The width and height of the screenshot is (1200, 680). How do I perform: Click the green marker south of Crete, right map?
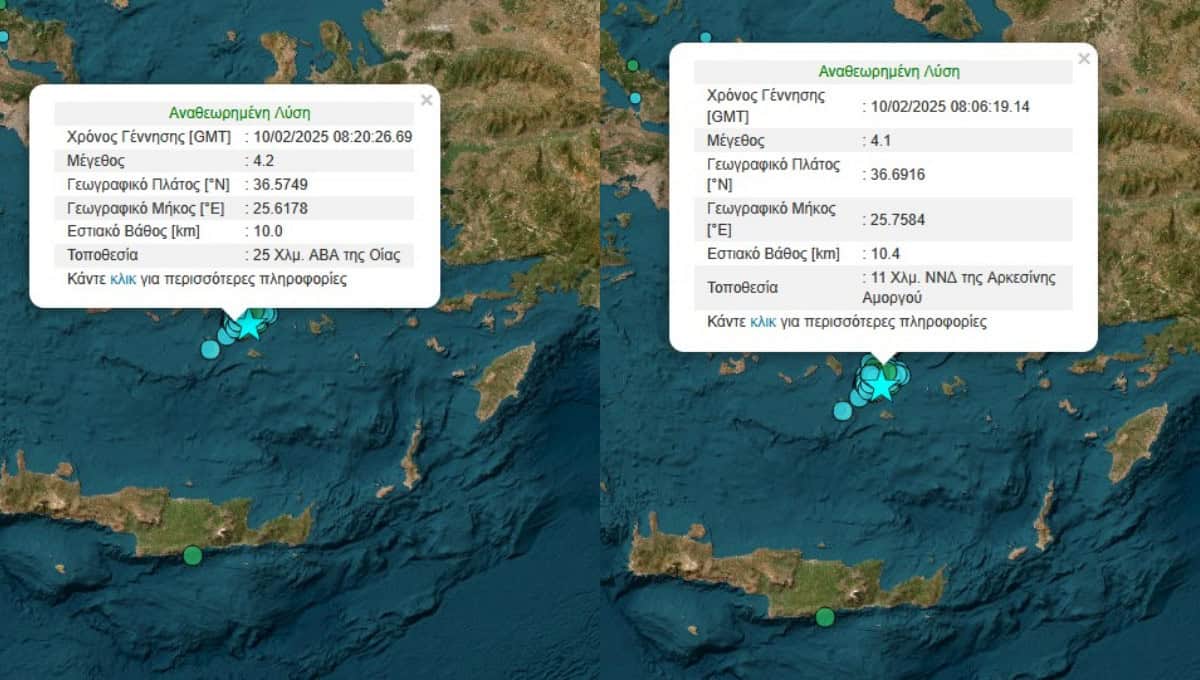(825, 617)
